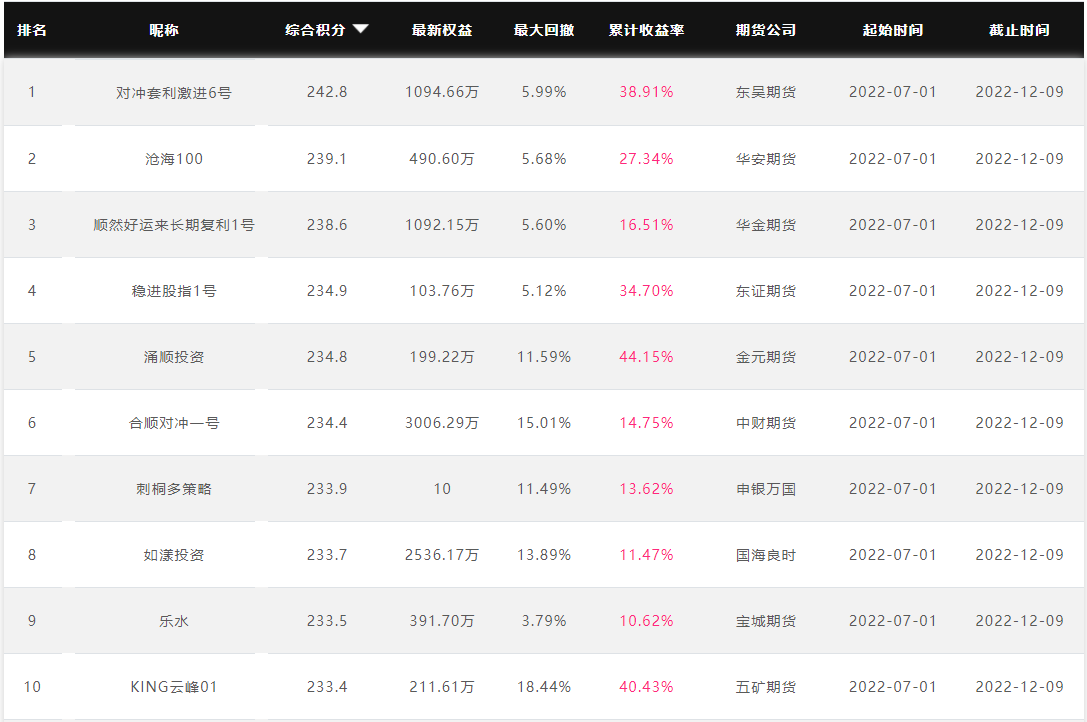This screenshot has width=1087, height=722.
Task: Click the company 东证期货
Action: (x=766, y=291)
